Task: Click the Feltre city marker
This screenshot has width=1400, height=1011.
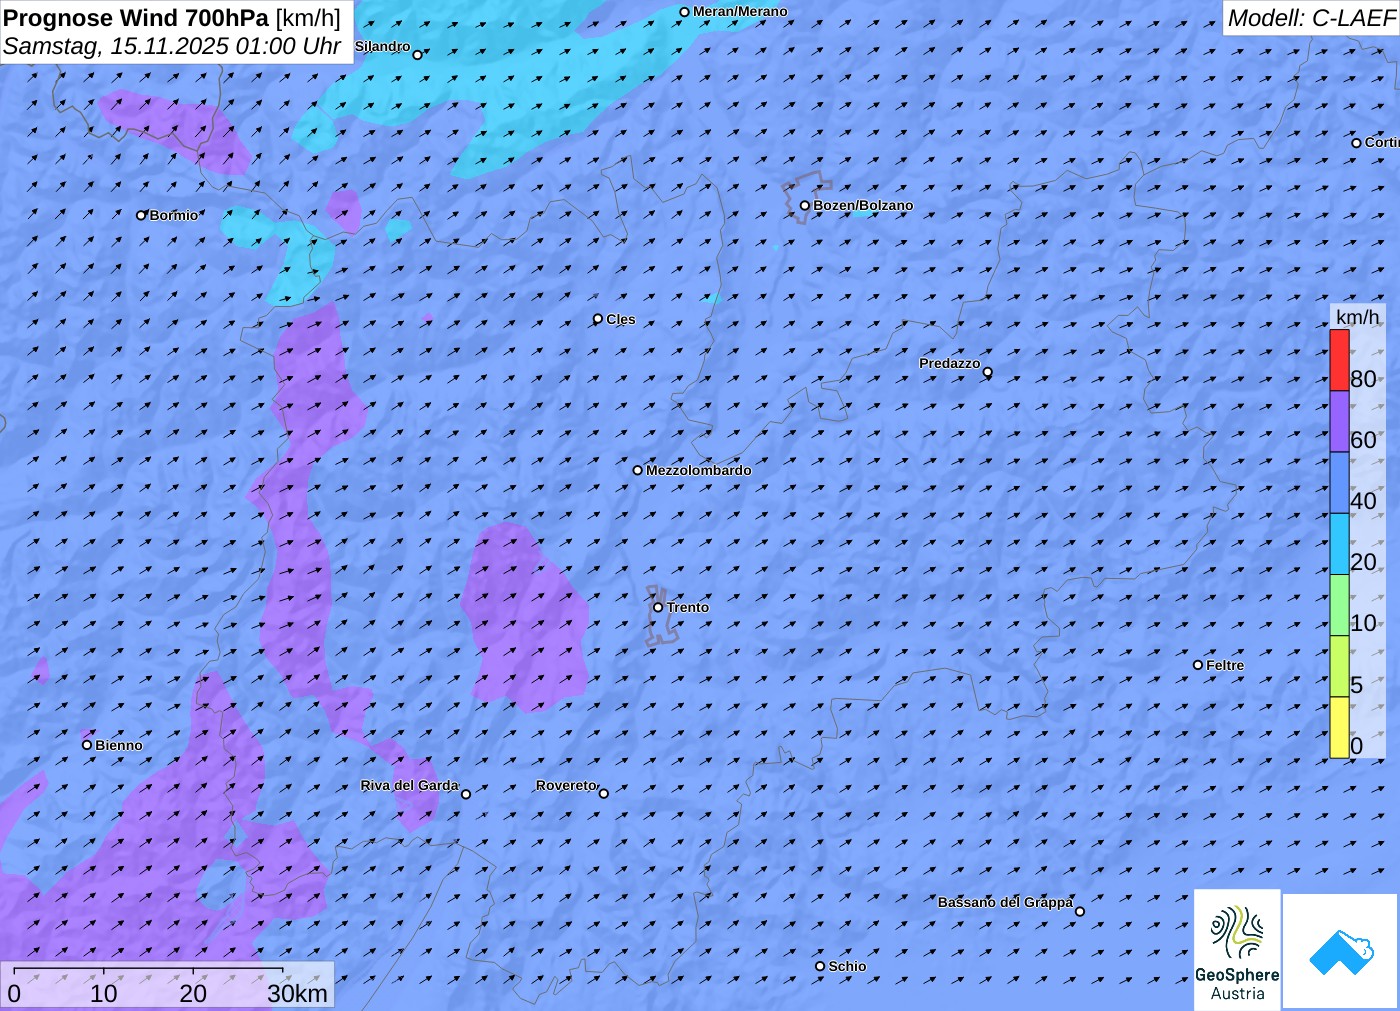Action: (x=1198, y=665)
